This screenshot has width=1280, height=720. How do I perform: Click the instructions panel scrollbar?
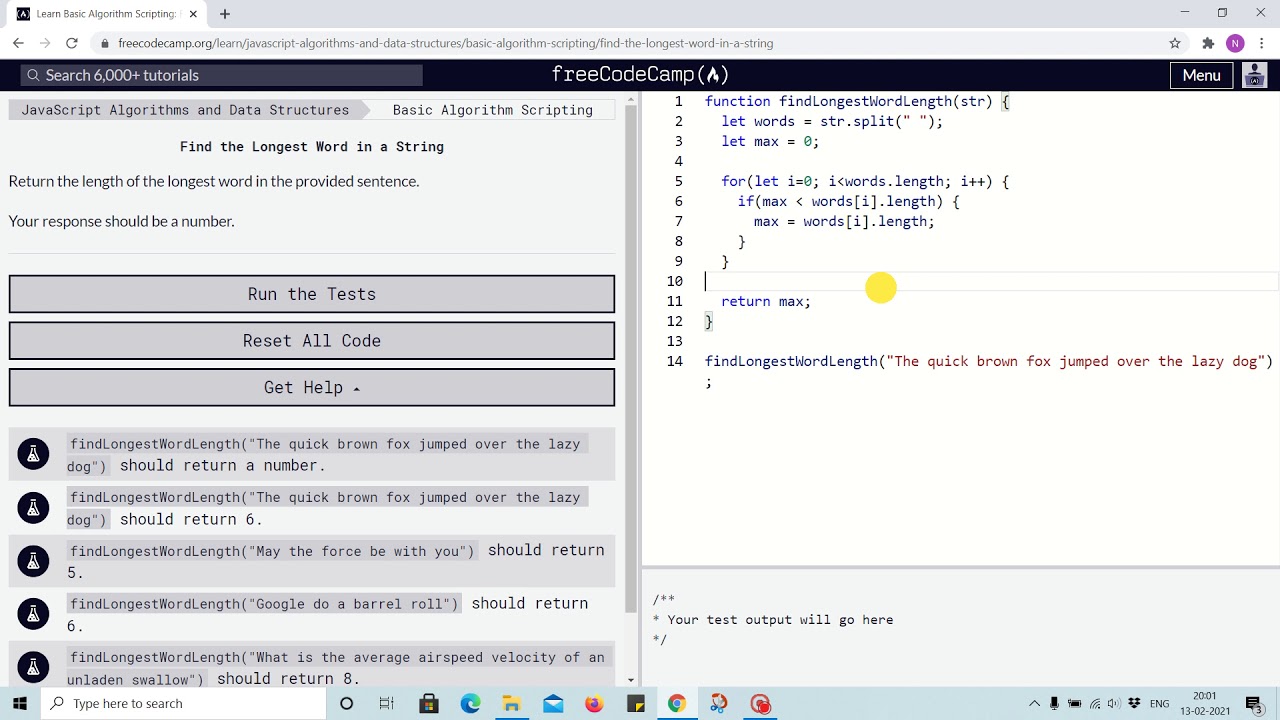coord(631,360)
